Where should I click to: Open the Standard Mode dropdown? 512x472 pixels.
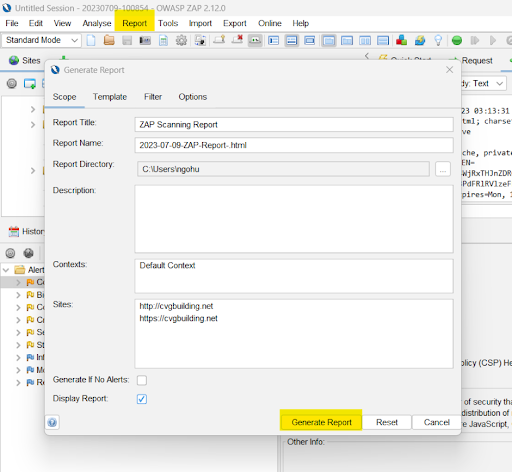click(41, 40)
